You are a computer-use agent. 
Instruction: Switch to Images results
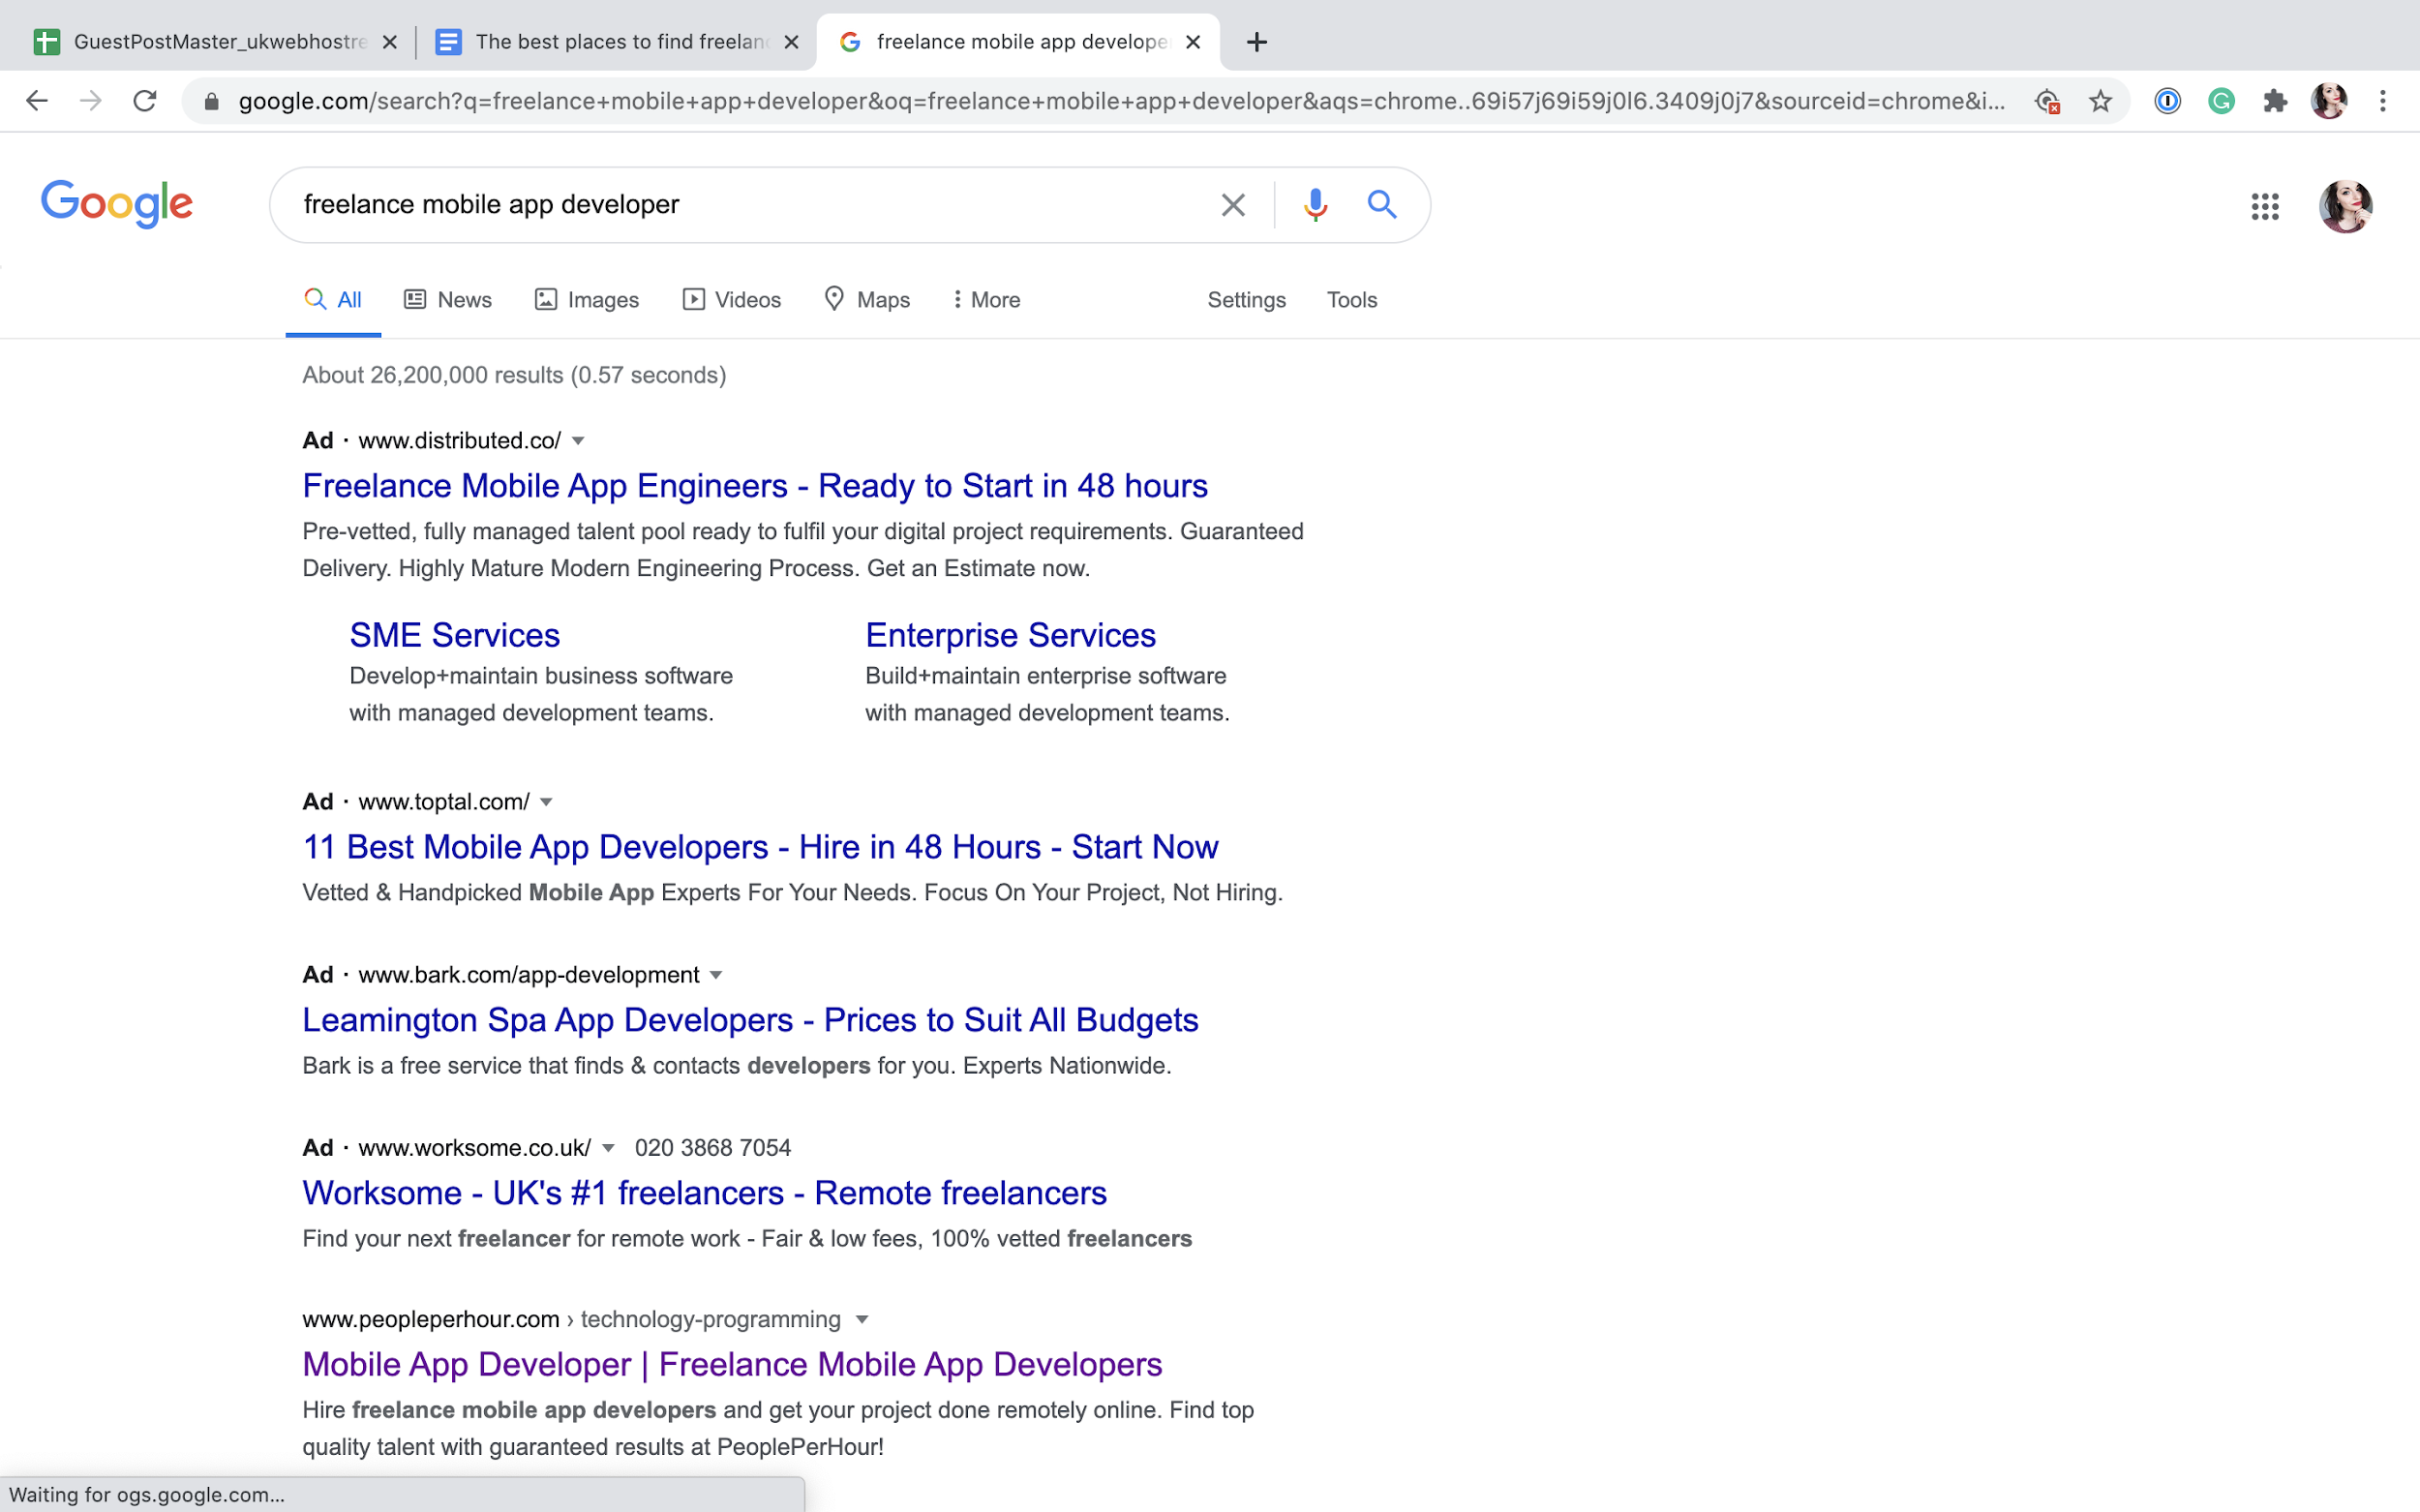click(x=587, y=300)
